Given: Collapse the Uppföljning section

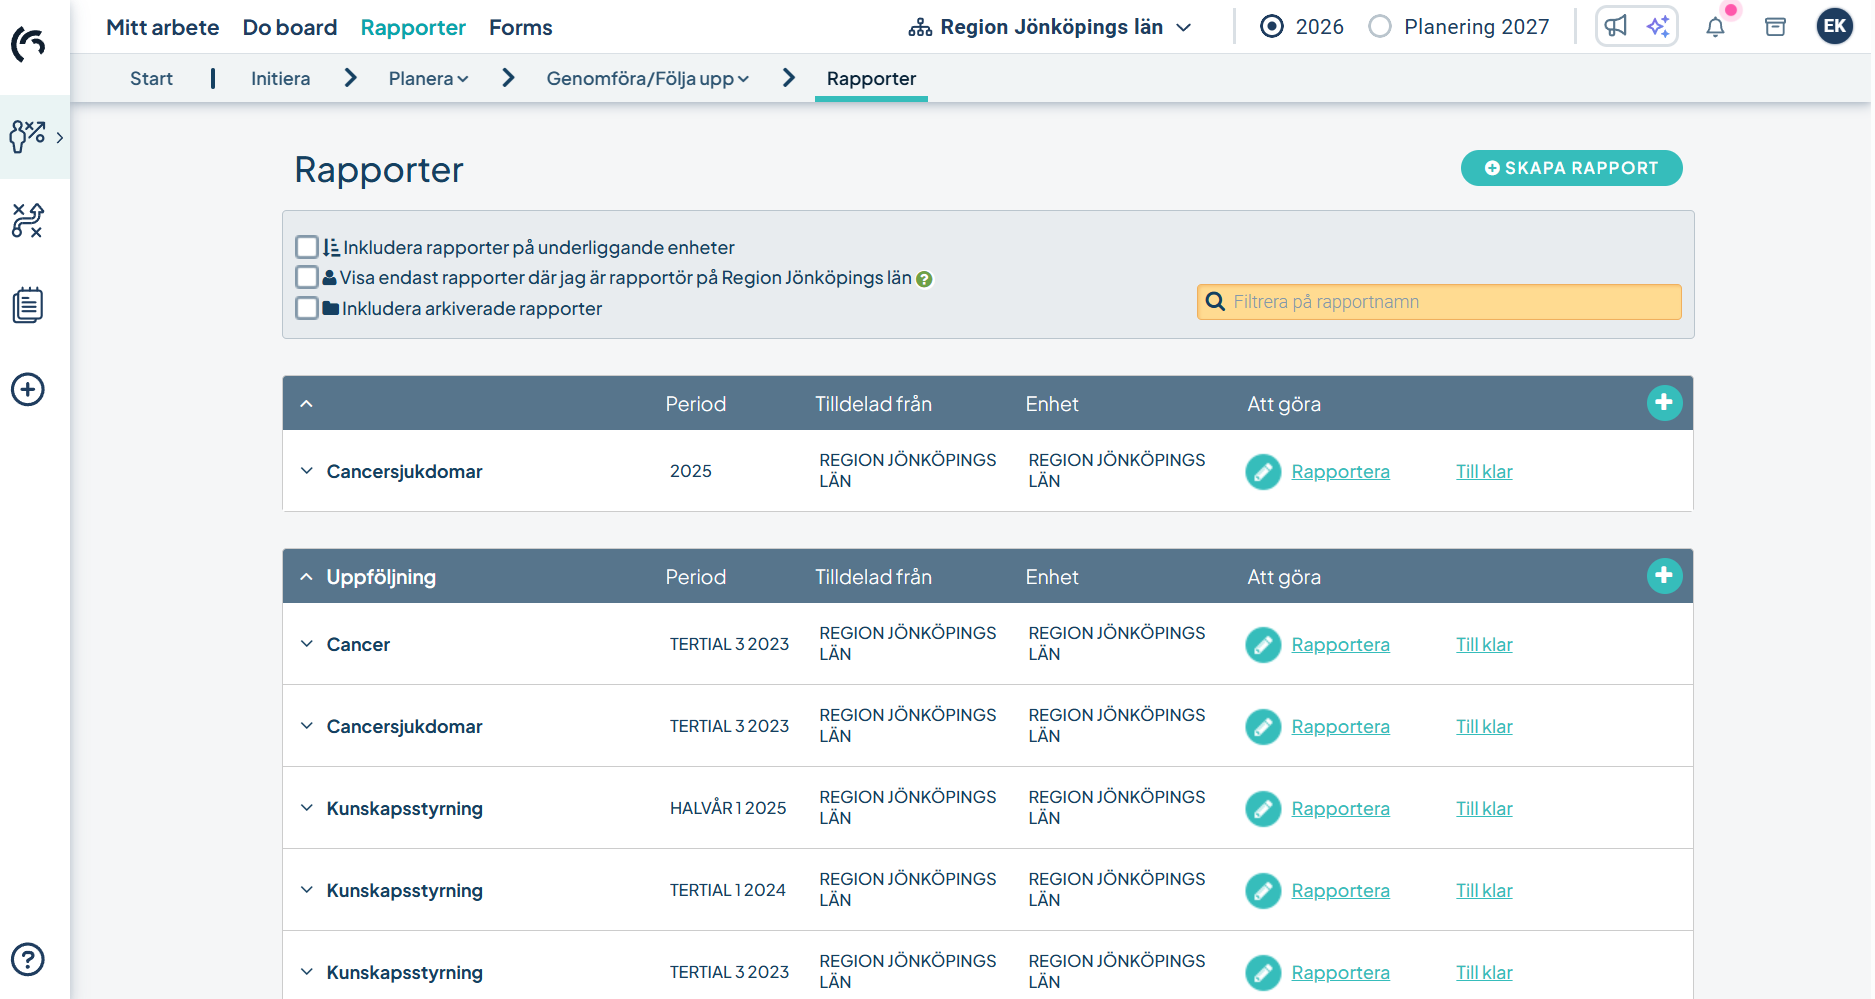Looking at the screenshot, I should pyautogui.click(x=307, y=577).
